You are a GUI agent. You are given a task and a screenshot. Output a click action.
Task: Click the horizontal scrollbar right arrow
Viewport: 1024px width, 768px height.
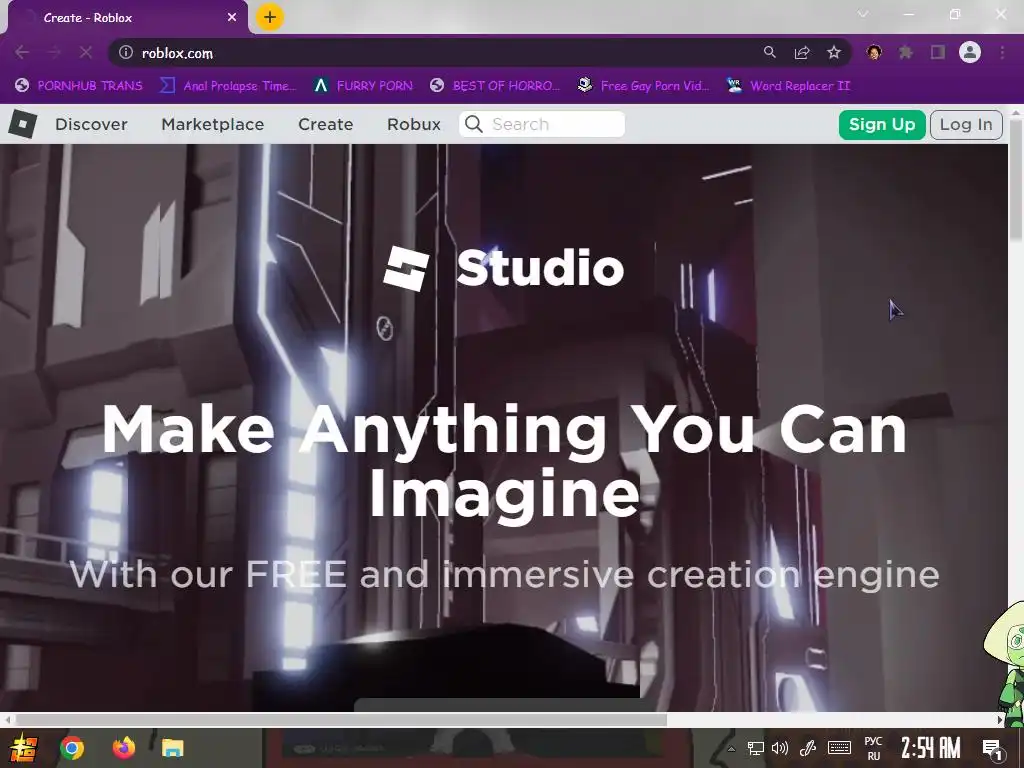point(1000,720)
